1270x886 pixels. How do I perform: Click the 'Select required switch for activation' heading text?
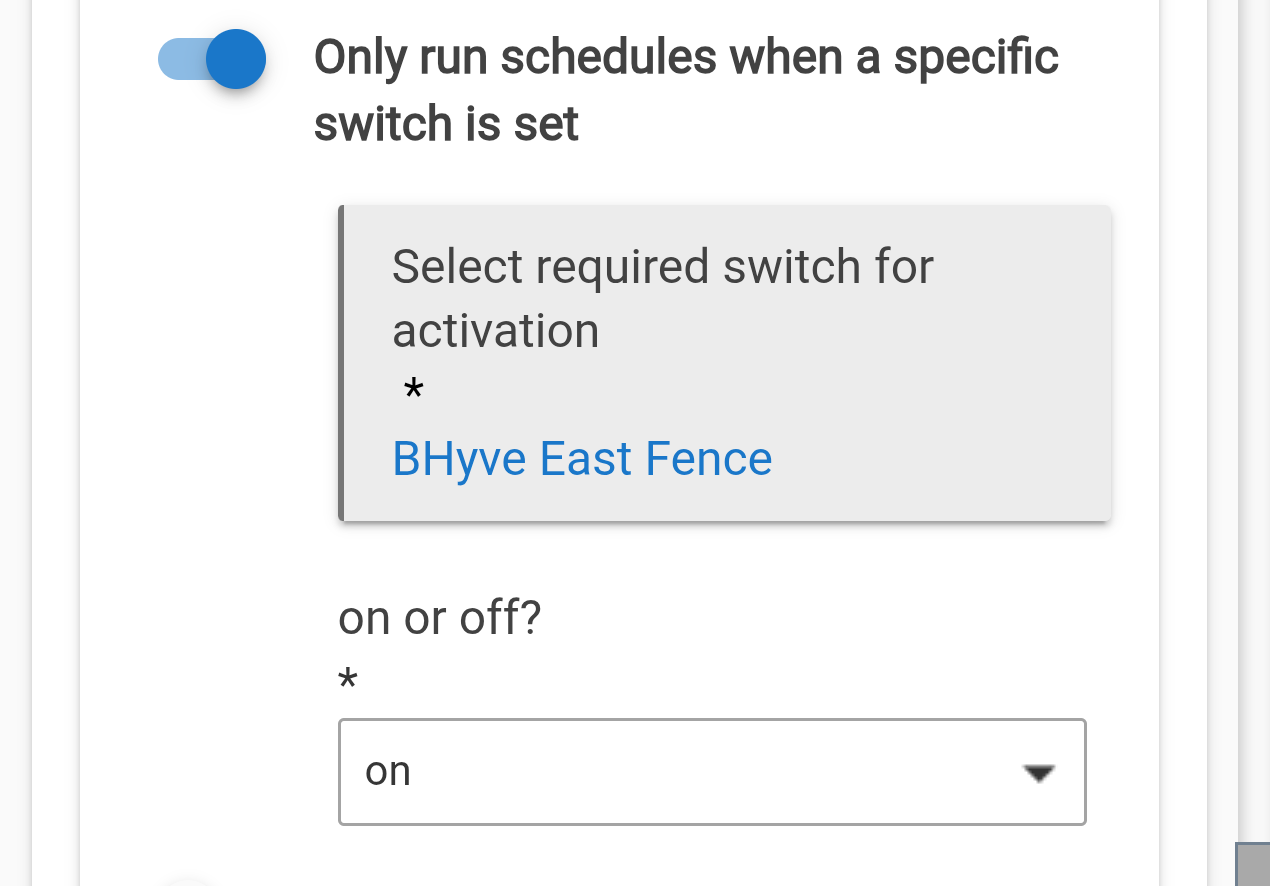[662, 268]
